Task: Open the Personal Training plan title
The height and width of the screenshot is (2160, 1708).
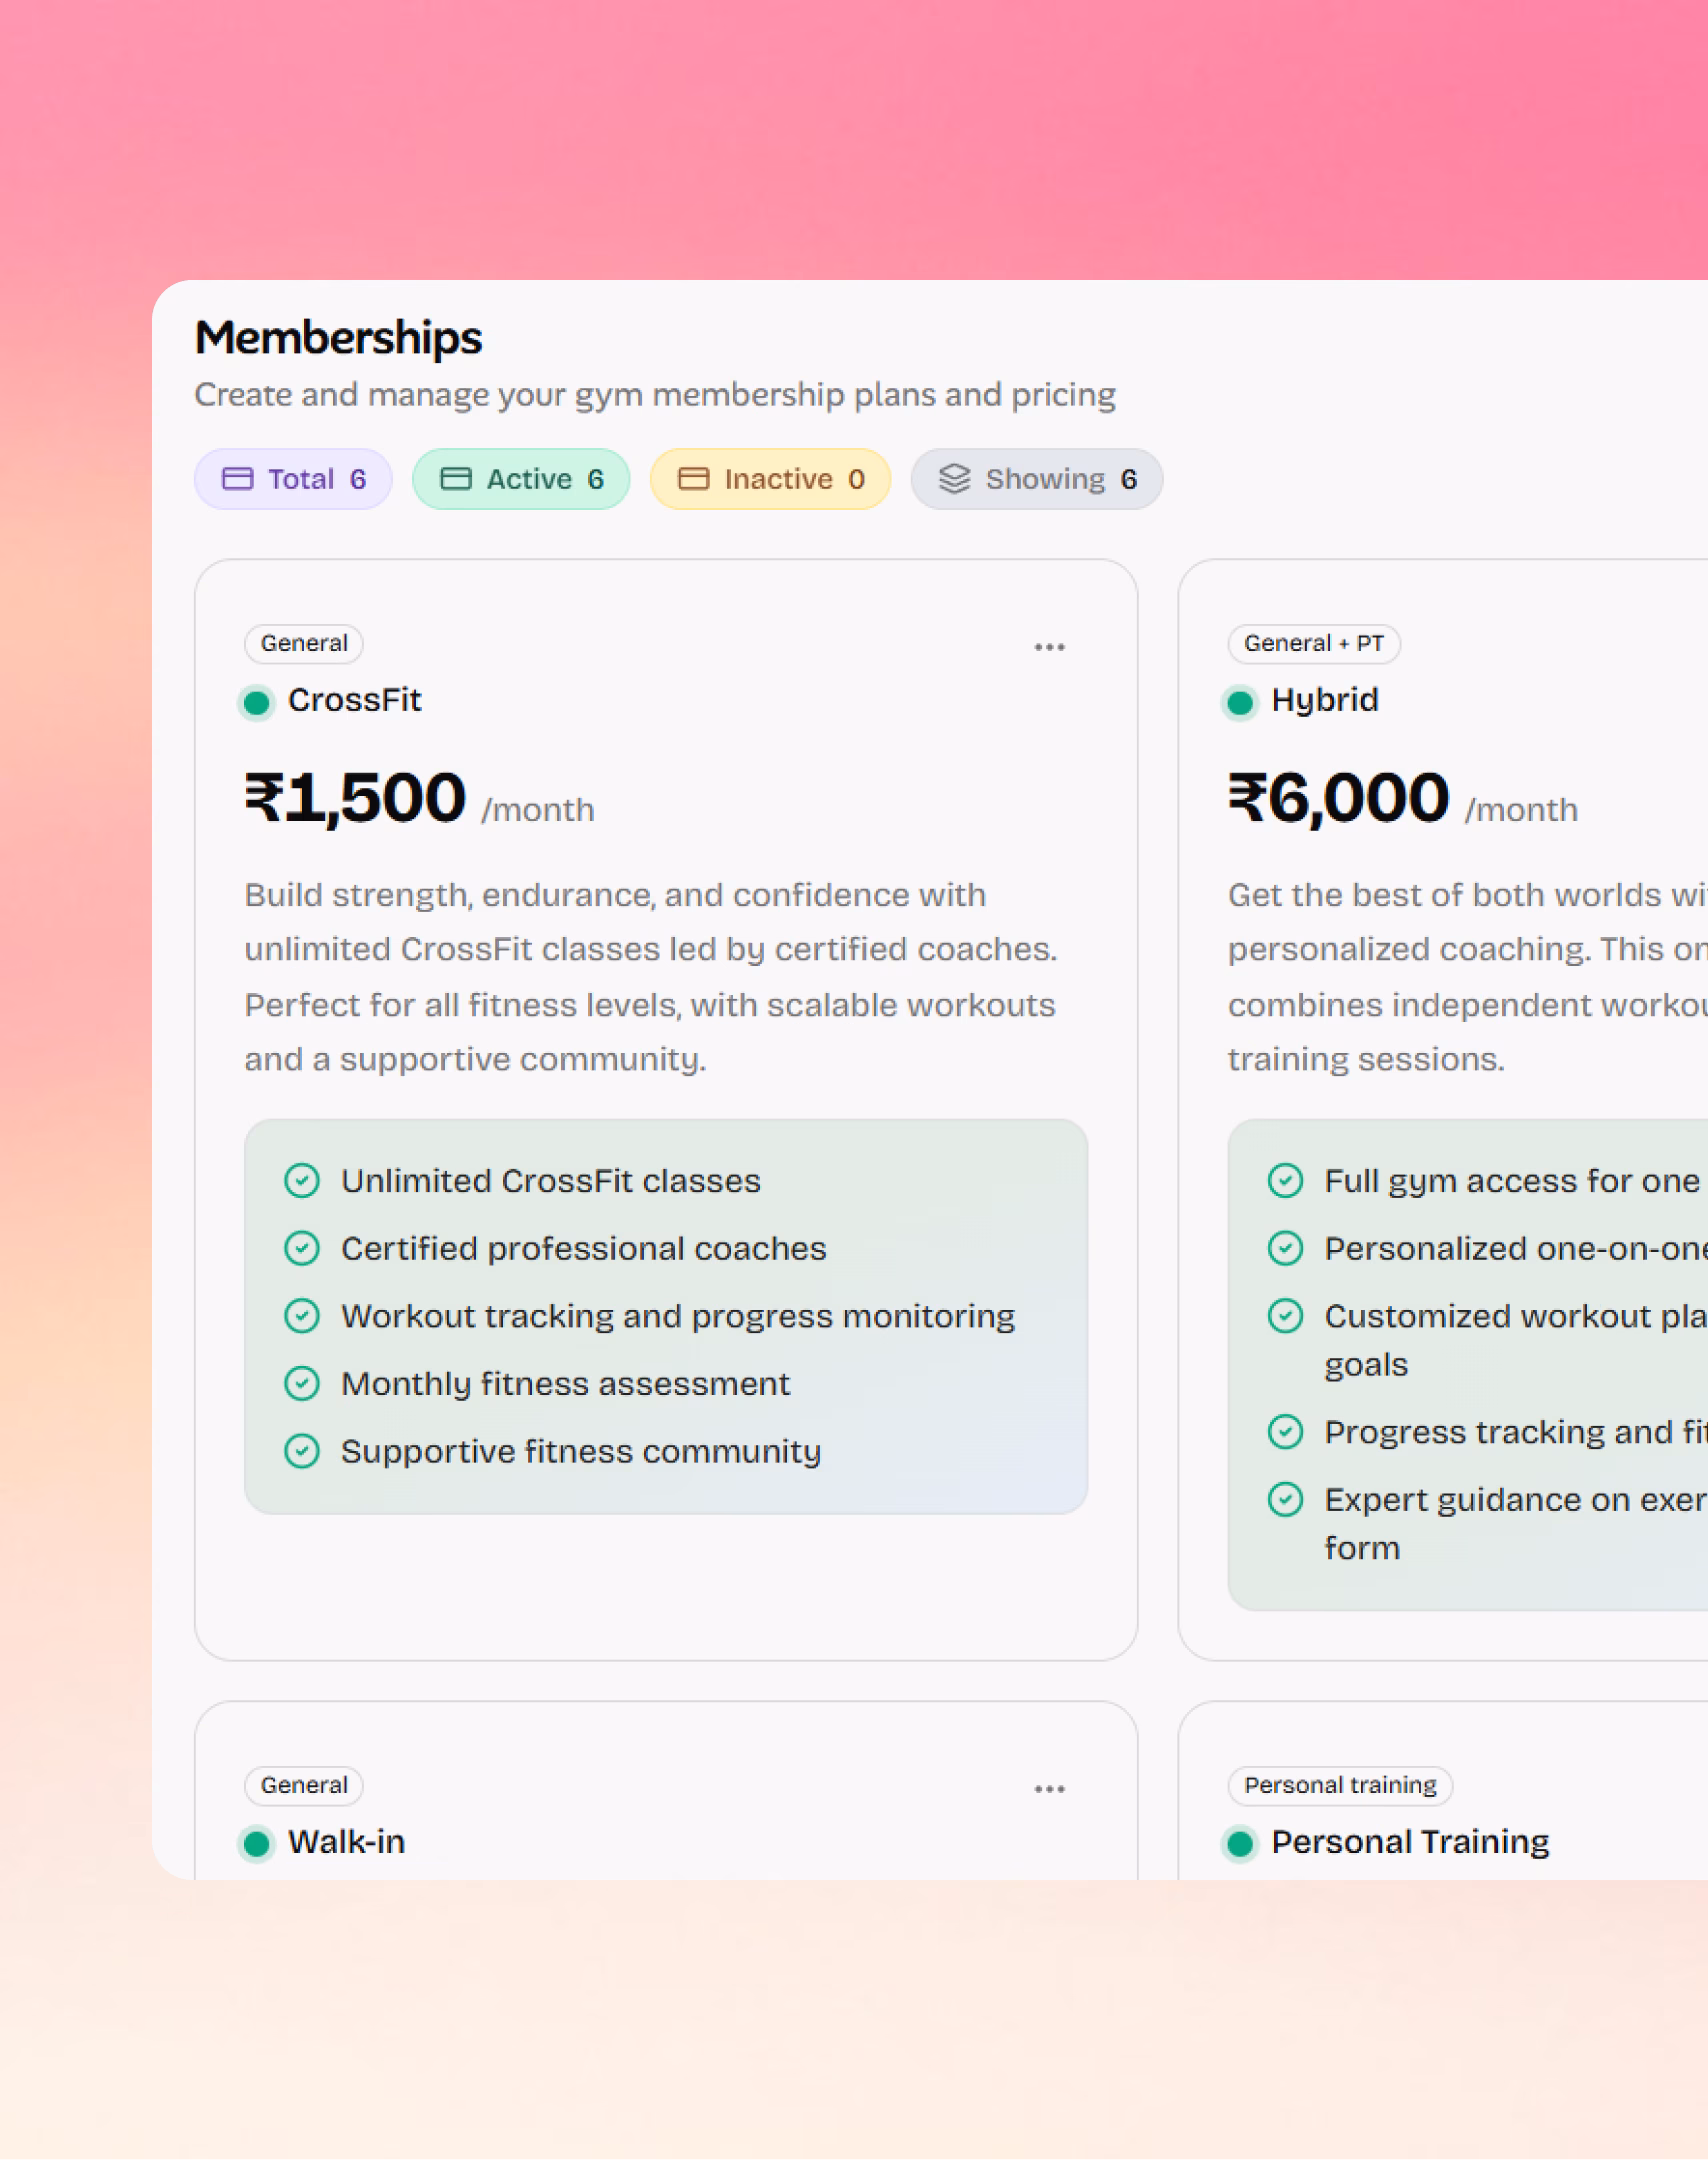Action: point(1410,1842)
